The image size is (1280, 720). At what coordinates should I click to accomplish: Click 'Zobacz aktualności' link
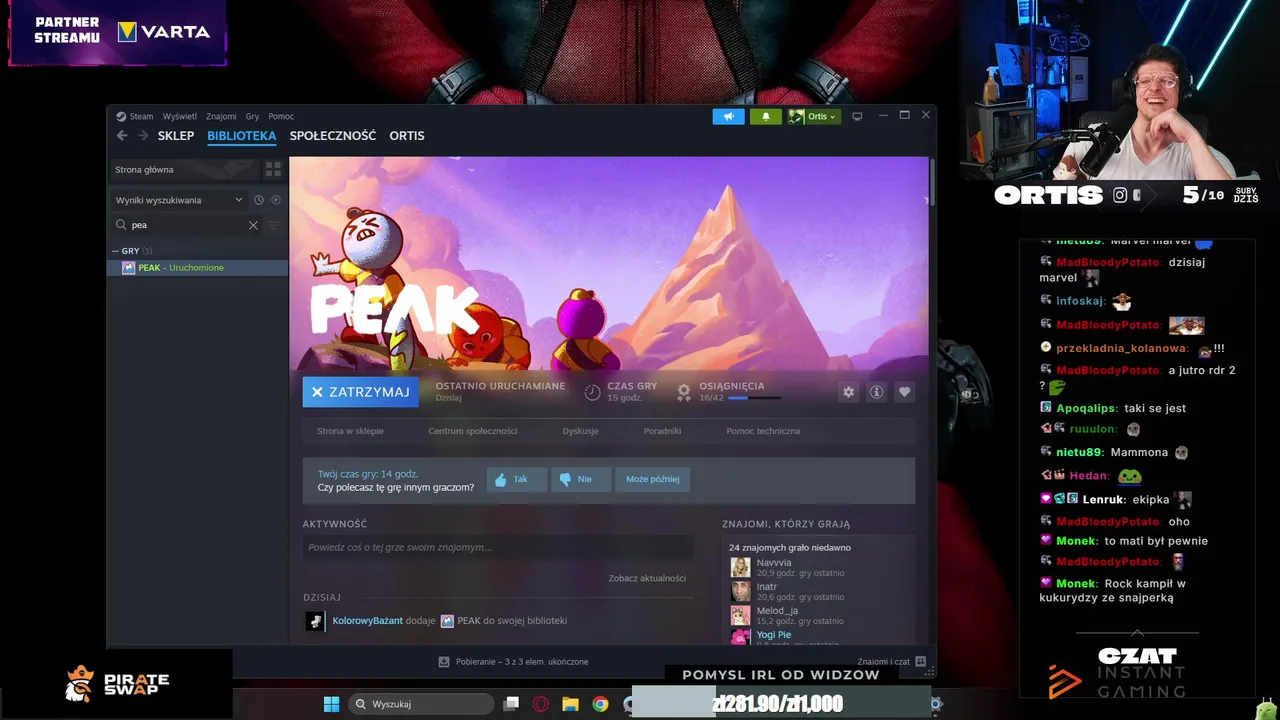point(647,578)
